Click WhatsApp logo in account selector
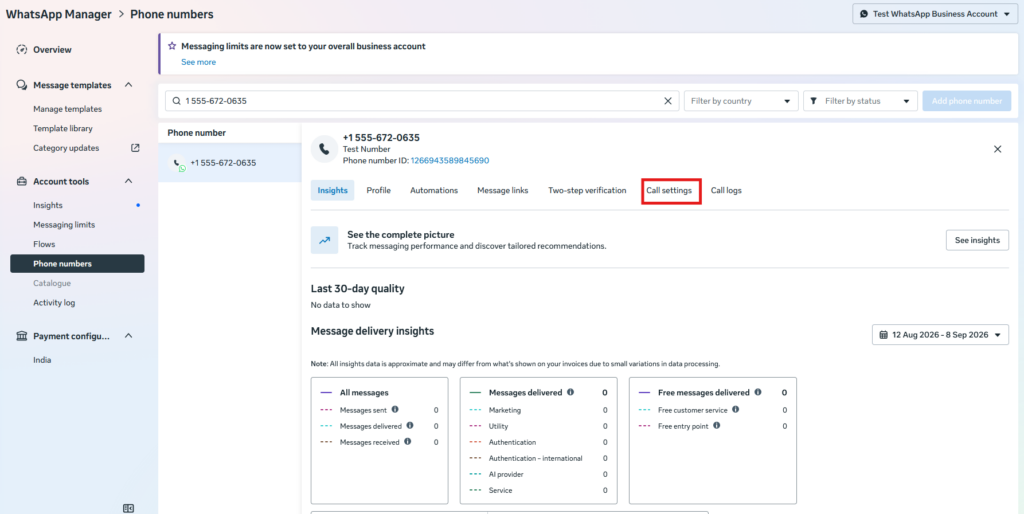Viewport: 1024px width, 514px height. coord(864,14)
